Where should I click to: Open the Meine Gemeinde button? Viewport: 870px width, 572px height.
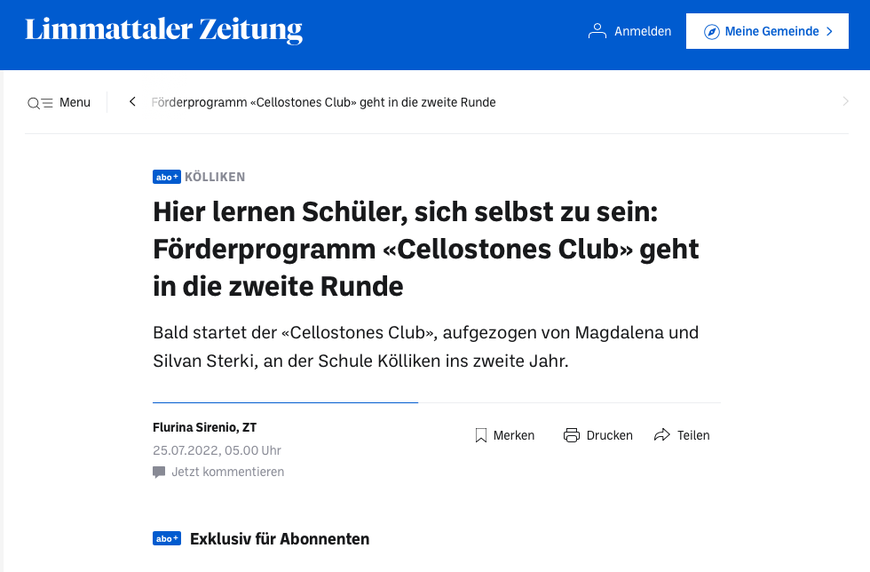[x=767, y=31]
